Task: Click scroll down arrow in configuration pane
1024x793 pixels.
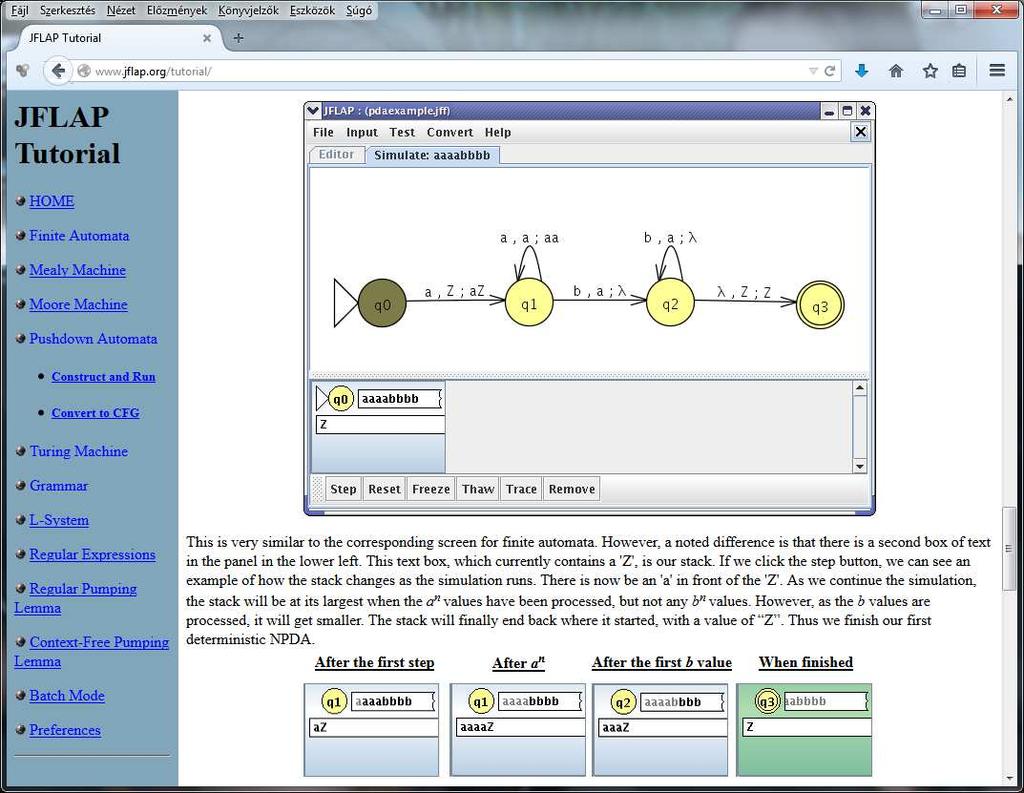Action: click(x=859, y=466)
